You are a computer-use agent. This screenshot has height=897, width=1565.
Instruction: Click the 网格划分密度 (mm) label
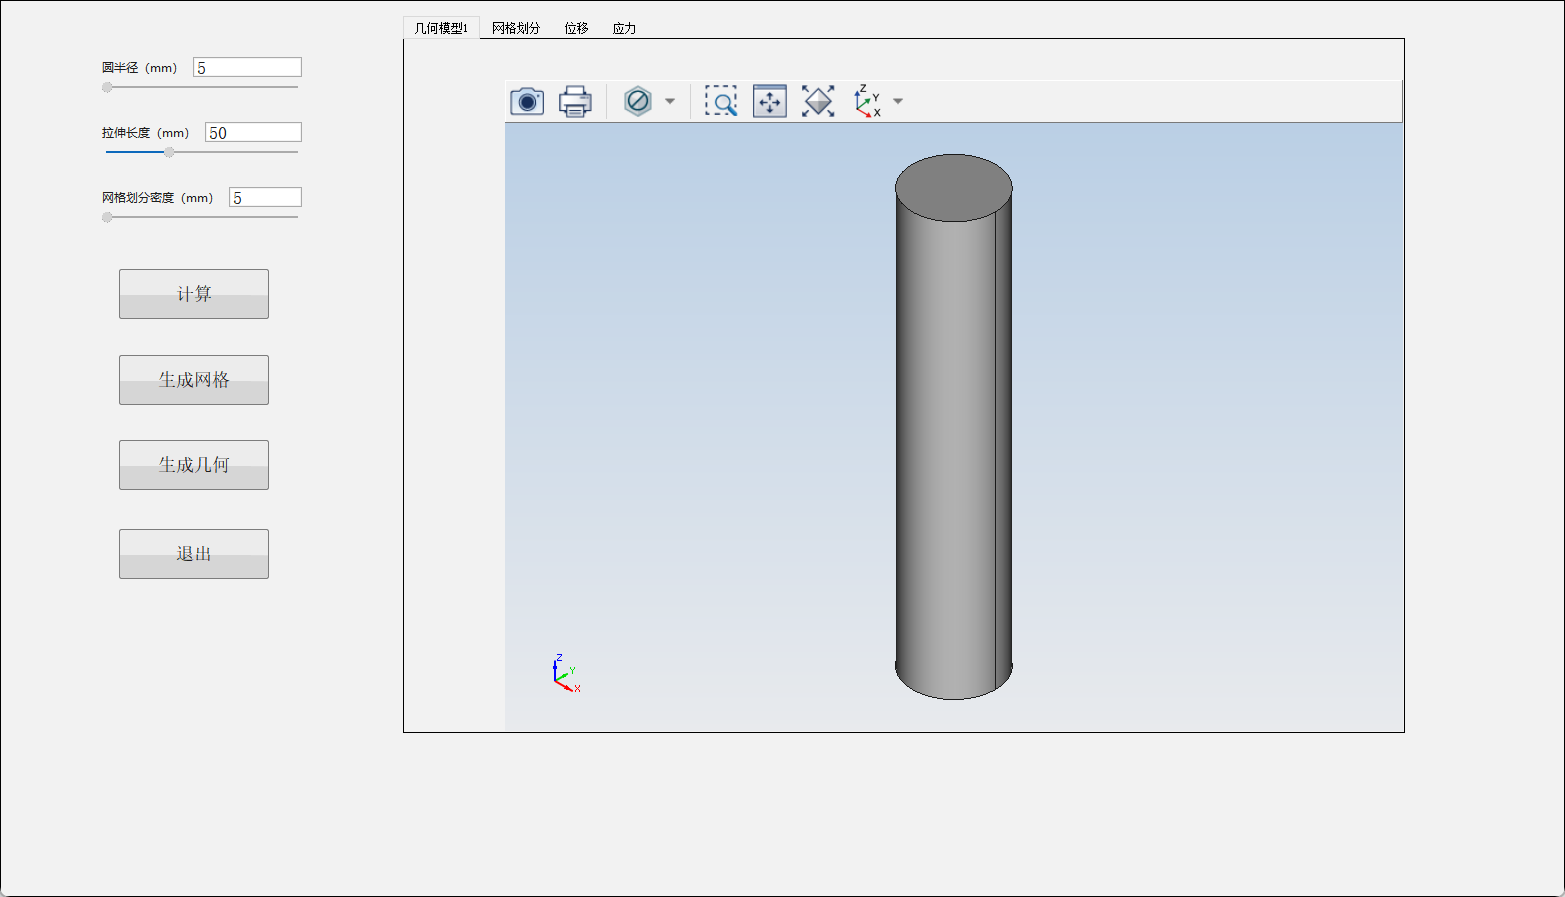[x=157, y=198]
